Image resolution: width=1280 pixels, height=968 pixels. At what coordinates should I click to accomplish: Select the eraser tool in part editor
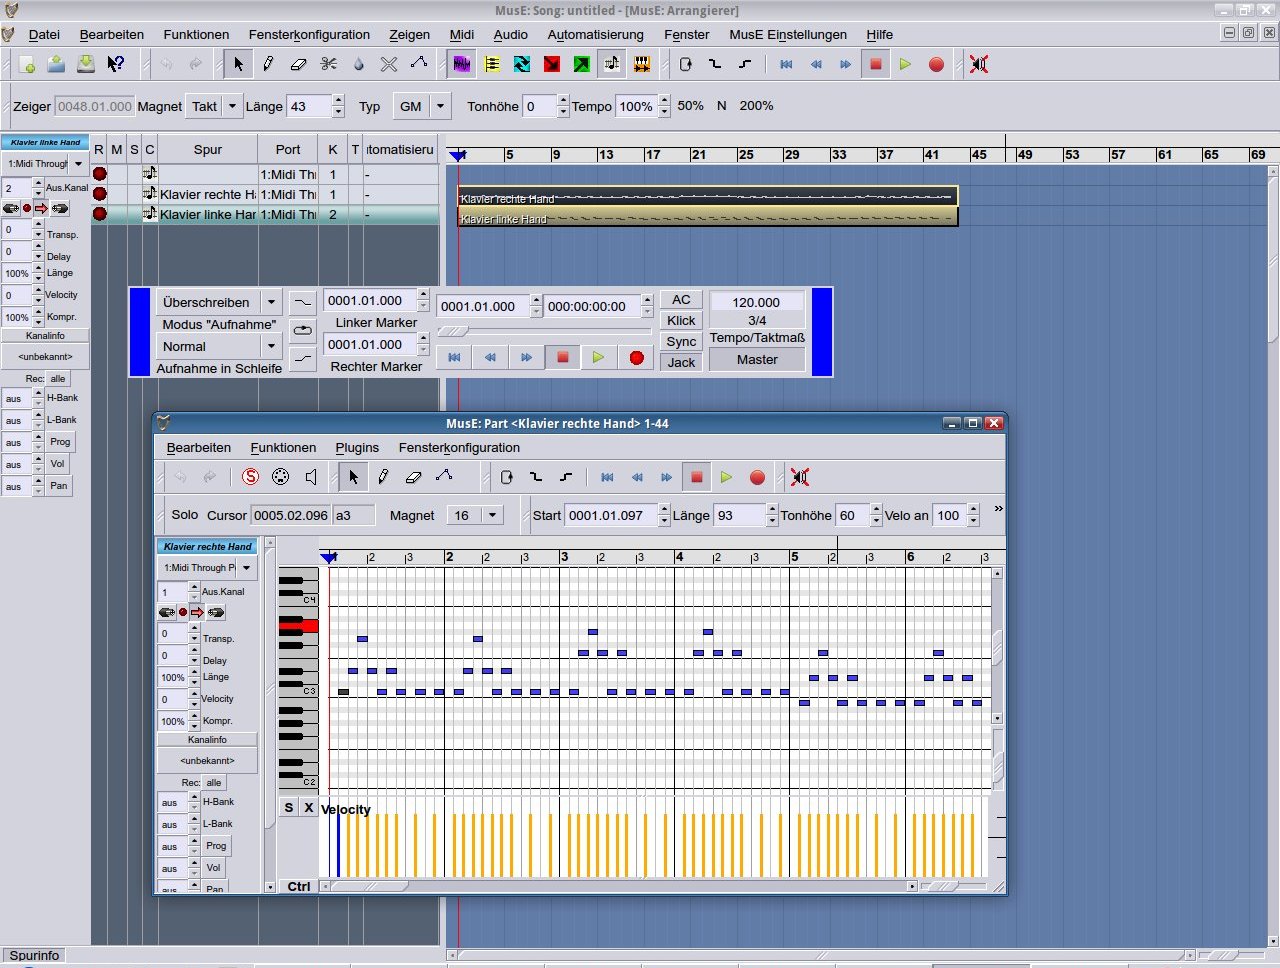tap(413, 477)
